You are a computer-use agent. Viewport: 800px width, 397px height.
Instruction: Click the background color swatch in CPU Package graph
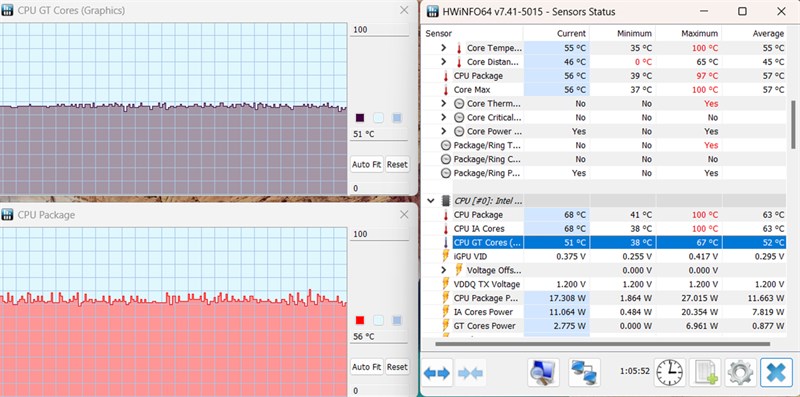(378, 320)
